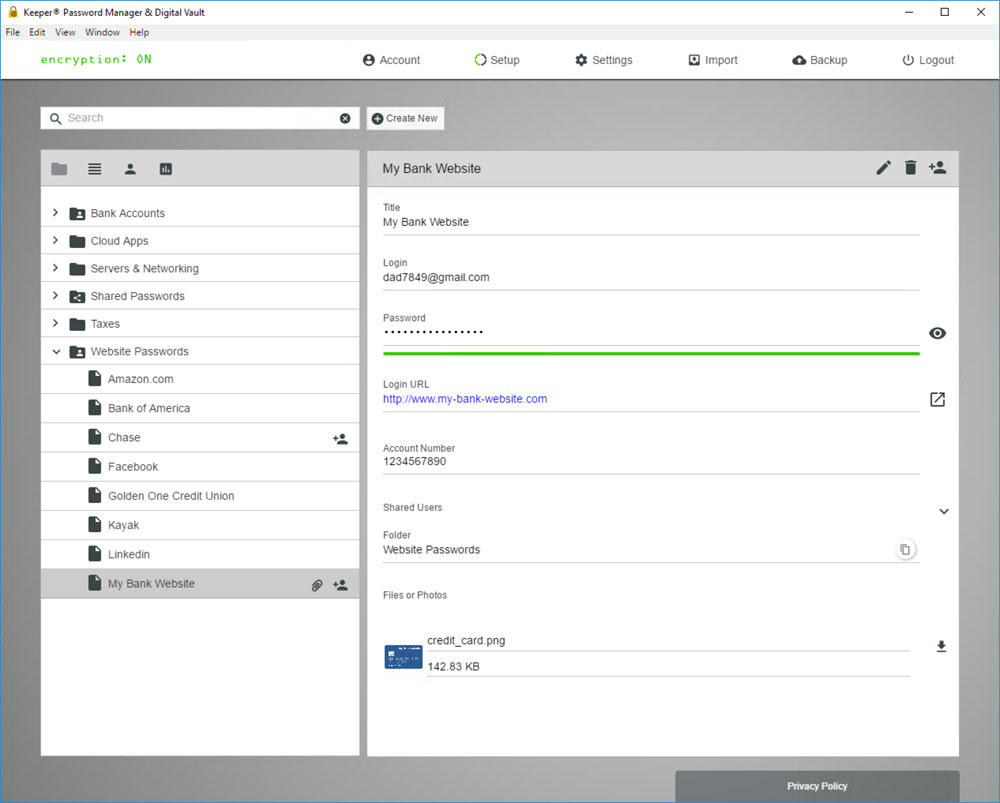
Task: Click the Keeper lock icon in title bar
Action: pyautogui.click(x=13, y=11)
